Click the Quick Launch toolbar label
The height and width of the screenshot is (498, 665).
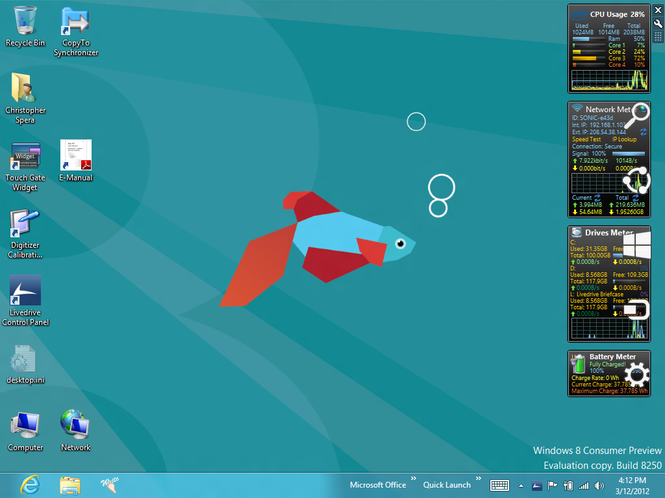click(x=447, y=485)
